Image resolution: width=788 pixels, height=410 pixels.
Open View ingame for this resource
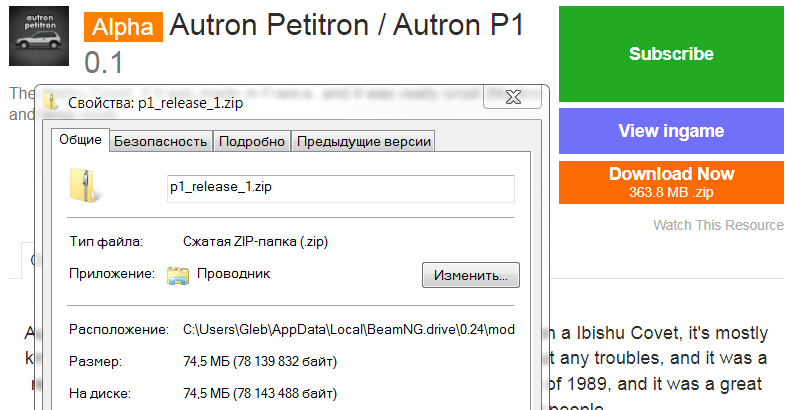pos(671,131)
